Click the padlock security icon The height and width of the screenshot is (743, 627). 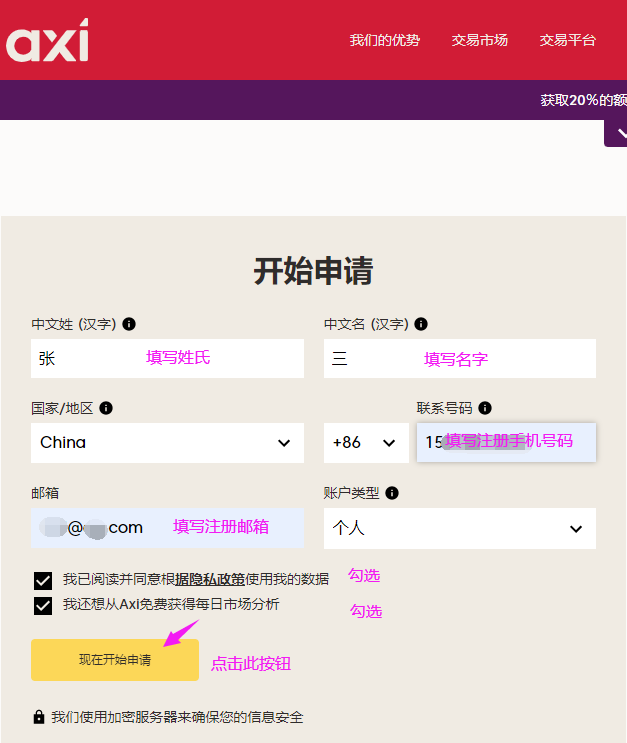(39, 717)
